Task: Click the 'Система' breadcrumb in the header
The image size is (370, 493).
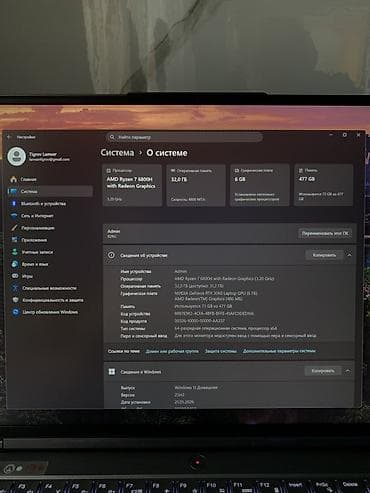Action: tap(117, 153)
